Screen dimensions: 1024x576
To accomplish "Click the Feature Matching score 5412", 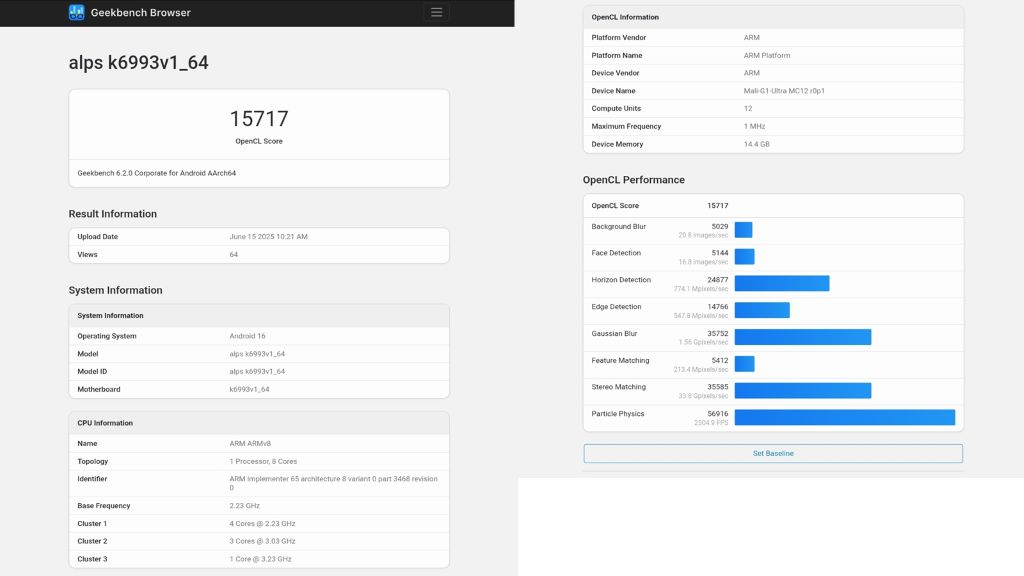I will [720, 360].
